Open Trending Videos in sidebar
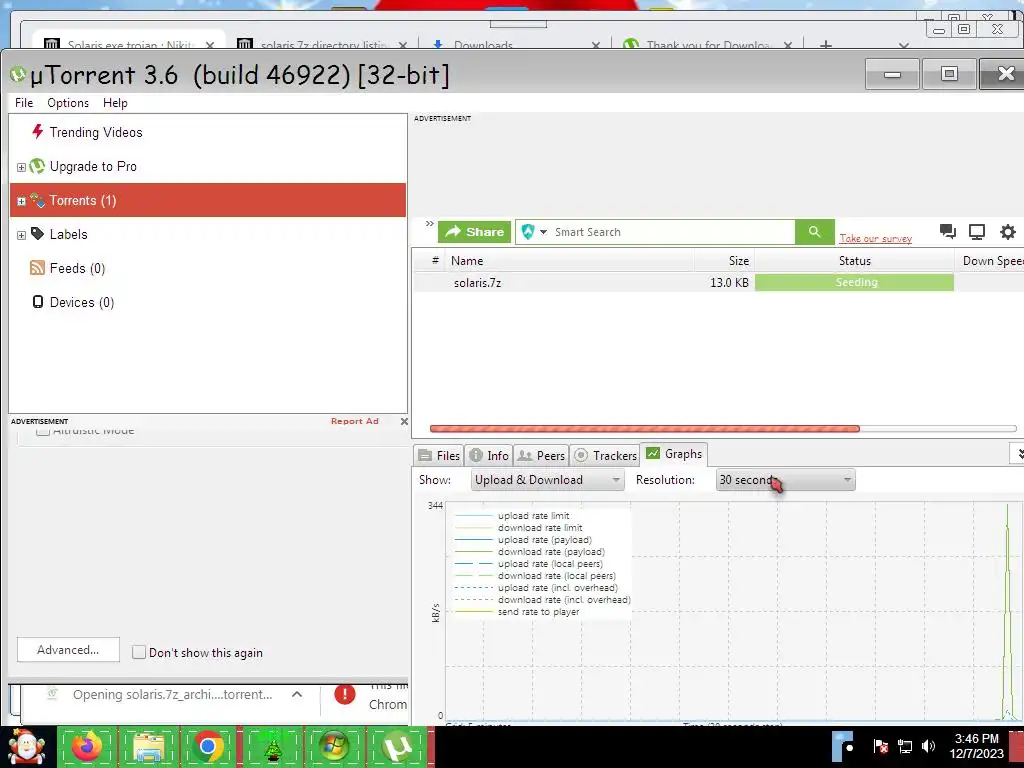 [95, 133]
